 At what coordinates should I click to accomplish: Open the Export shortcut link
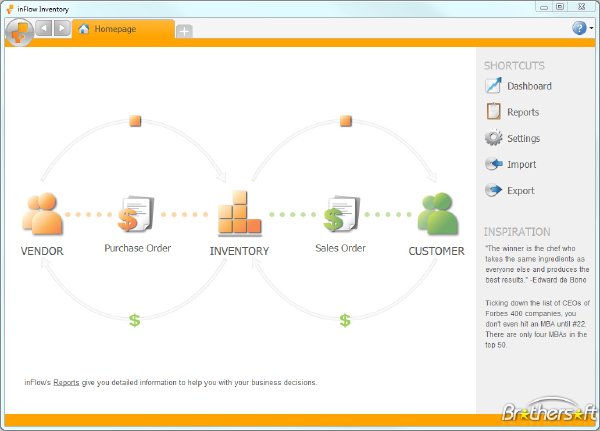click(521, 191)
